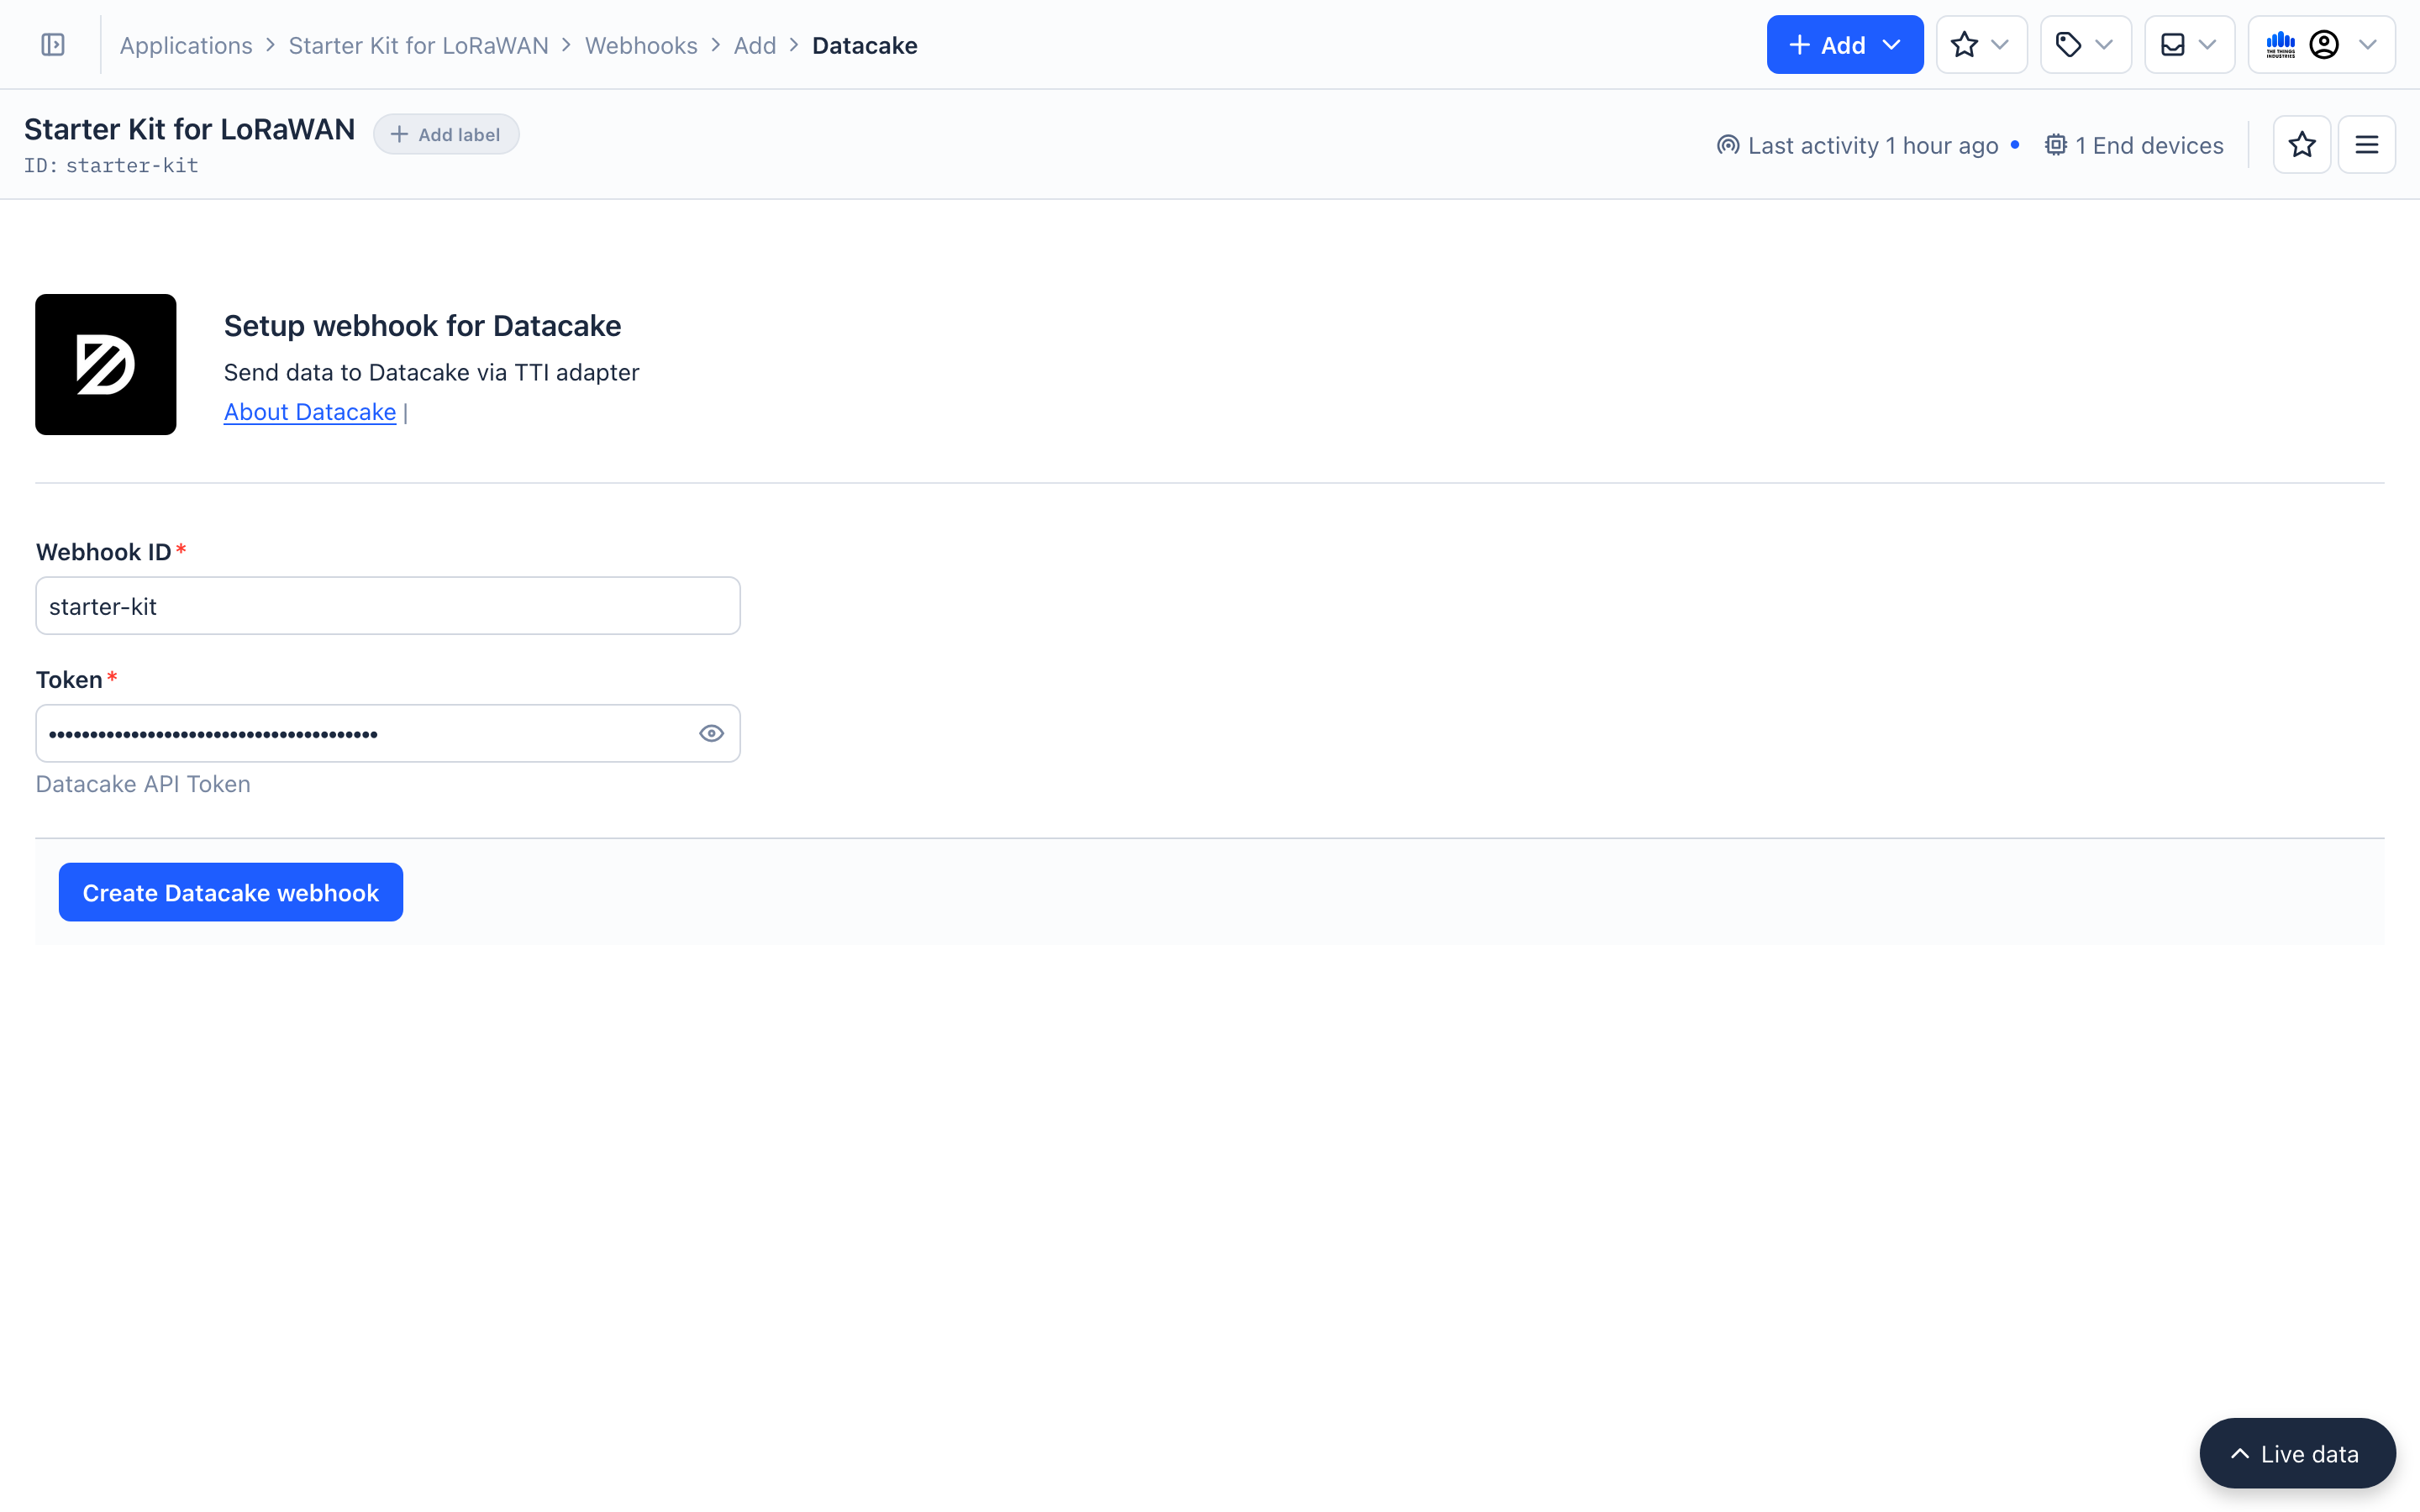Image resolution: width=2420 pixels, height=1512 pixels.
Task: Click the Webhook ID input field
Action: 387,606
